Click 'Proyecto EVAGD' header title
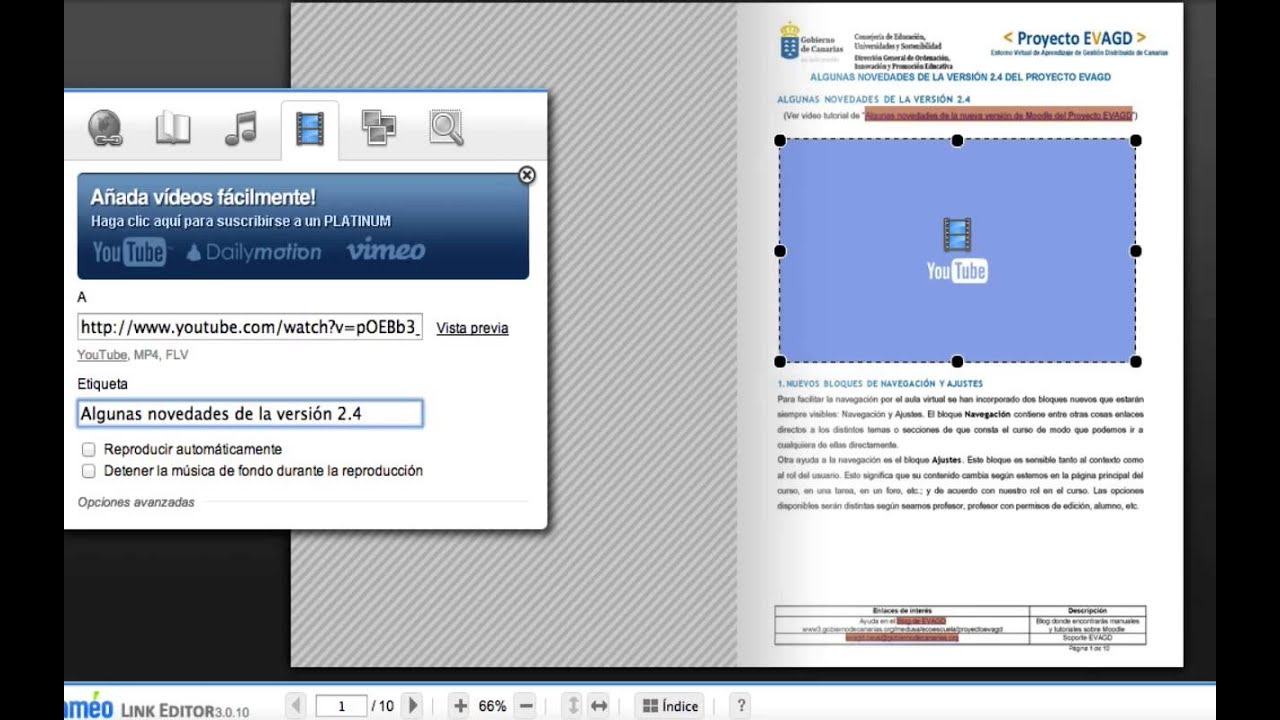 tap(1074, 37)
